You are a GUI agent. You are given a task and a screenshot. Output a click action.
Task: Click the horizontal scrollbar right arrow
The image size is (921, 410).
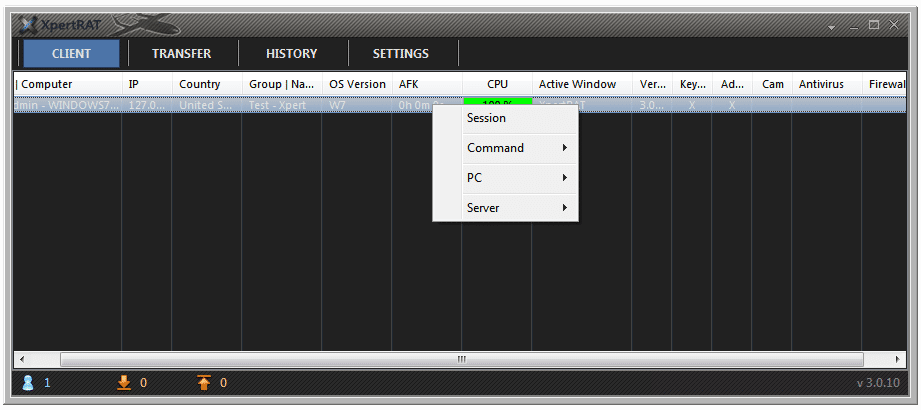pos(897,359)
